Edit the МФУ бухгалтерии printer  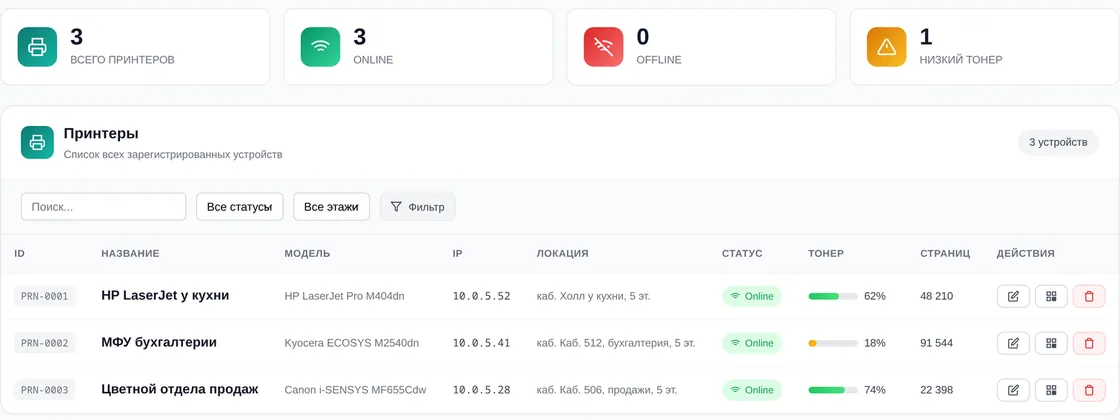pyautogui.click(x=1013, y=344)
